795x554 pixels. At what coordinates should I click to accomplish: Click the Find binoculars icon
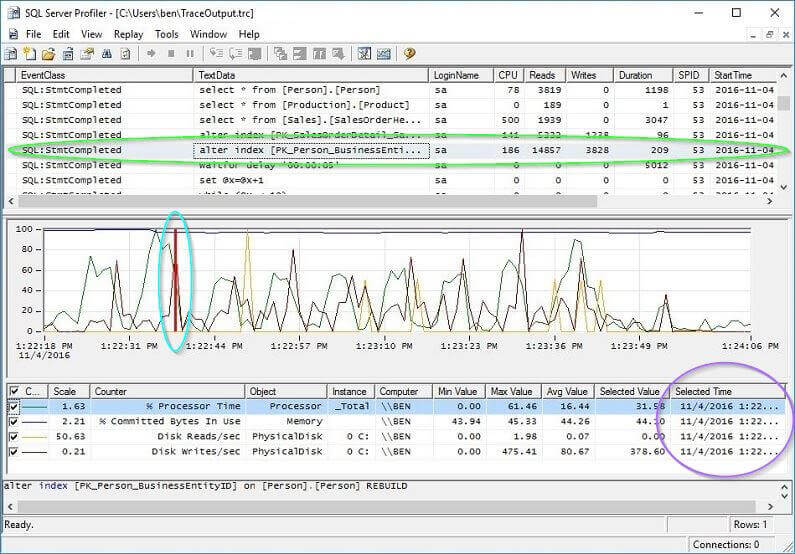106,54
